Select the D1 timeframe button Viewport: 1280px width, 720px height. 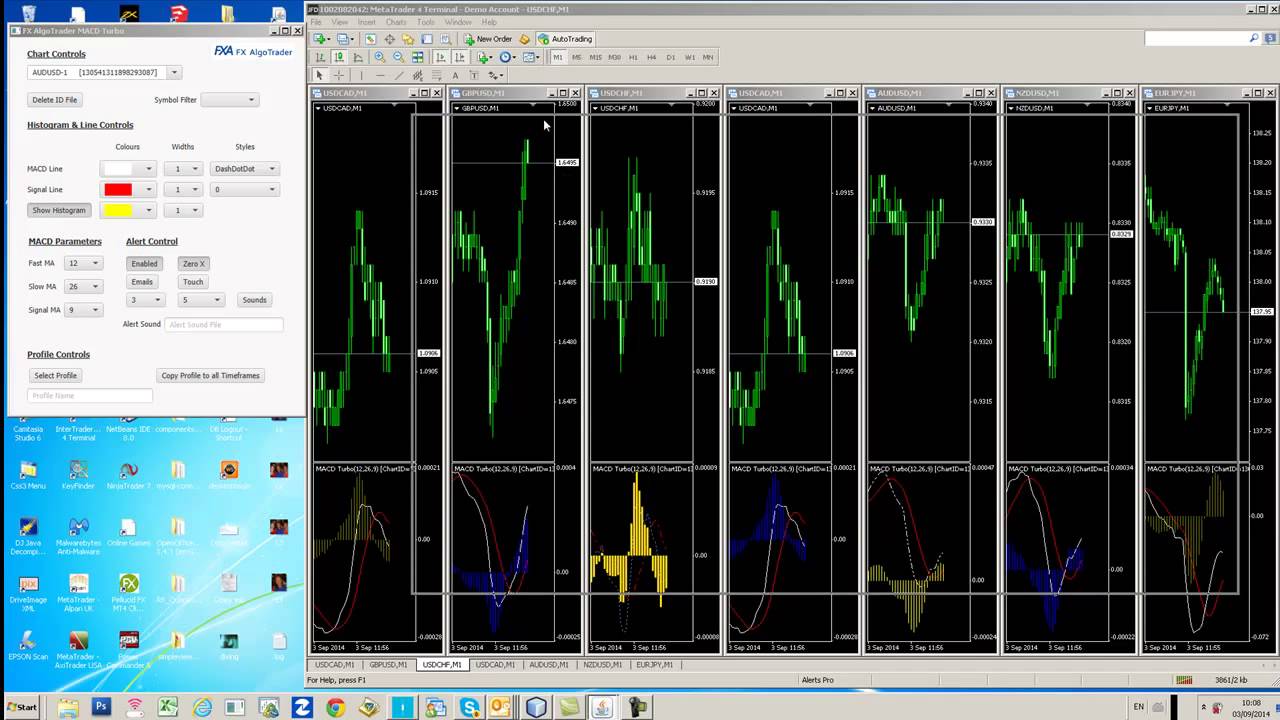click(670, 57)
